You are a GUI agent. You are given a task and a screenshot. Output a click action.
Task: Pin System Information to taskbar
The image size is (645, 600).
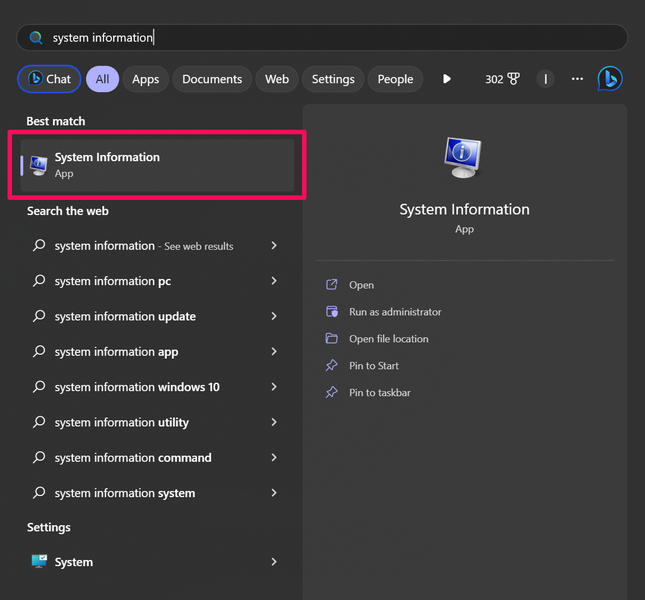[379, 393]
